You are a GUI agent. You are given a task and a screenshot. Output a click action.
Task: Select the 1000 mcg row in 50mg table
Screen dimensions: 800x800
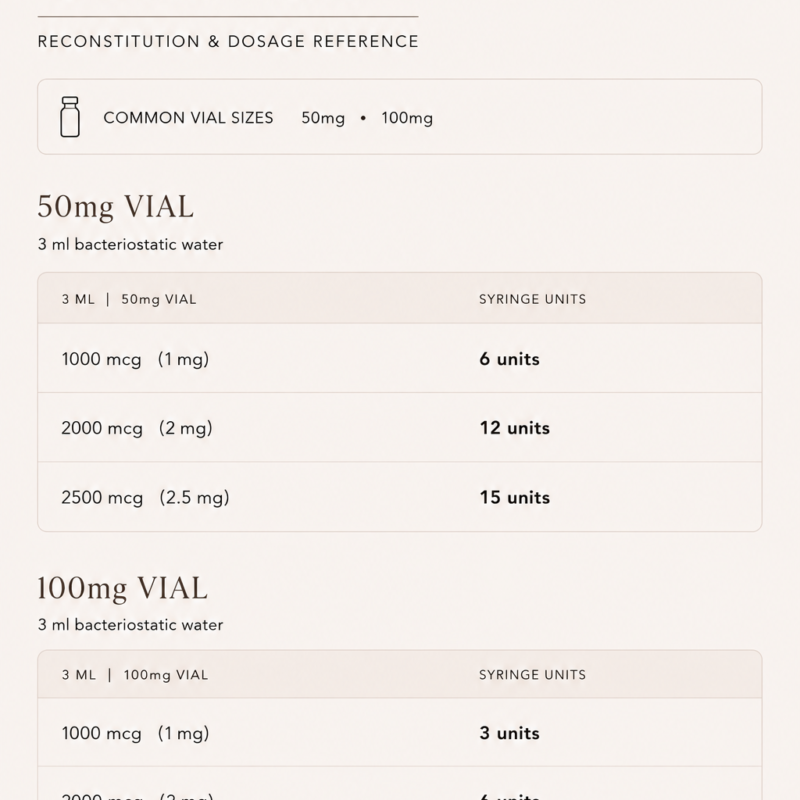coord(400,359)
